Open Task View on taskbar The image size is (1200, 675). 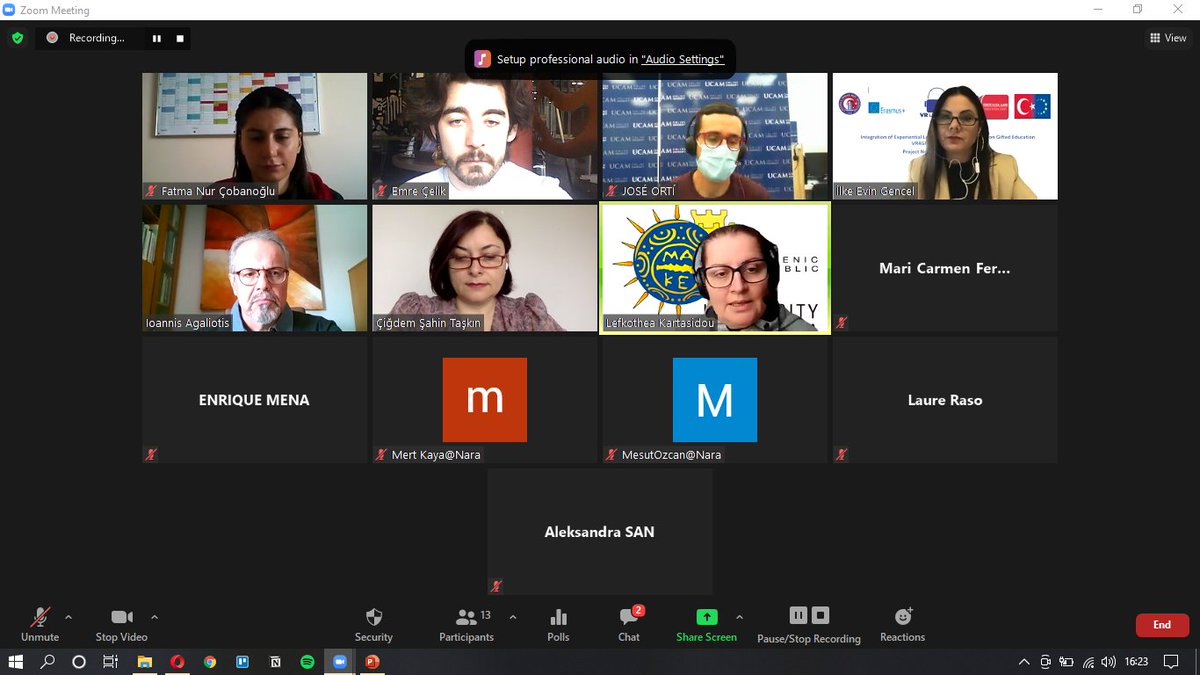[x=111, y=662]
